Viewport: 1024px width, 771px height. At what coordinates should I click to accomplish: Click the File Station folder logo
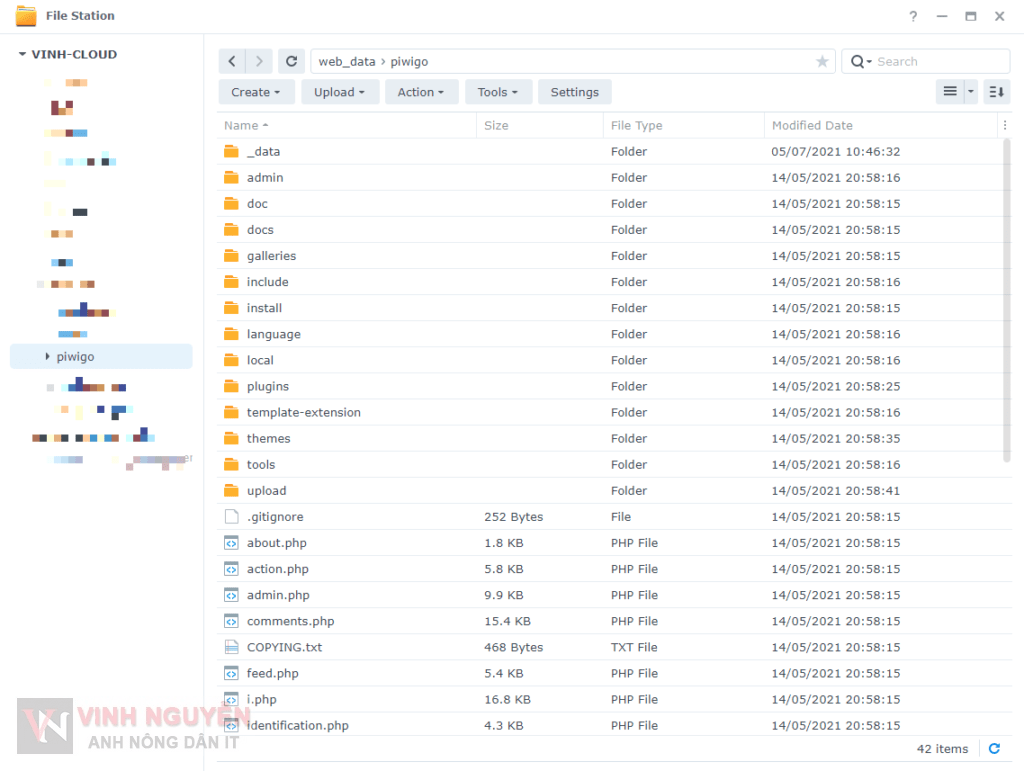tap(28, 15)
